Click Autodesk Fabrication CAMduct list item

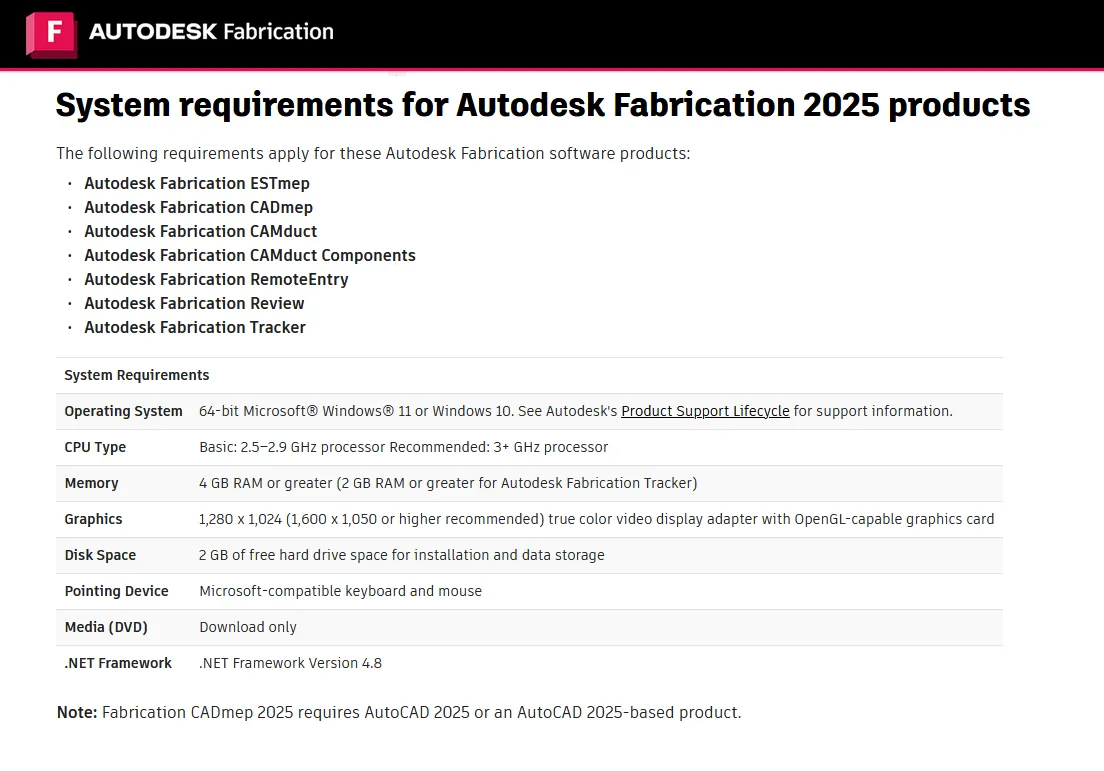point(200,232)
